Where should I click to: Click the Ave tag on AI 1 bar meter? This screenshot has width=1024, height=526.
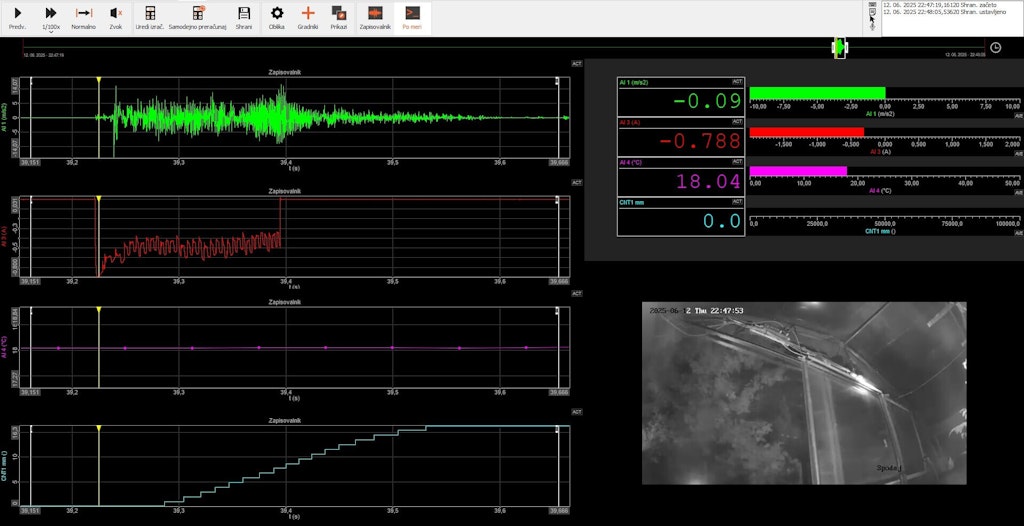(1017, 114)
